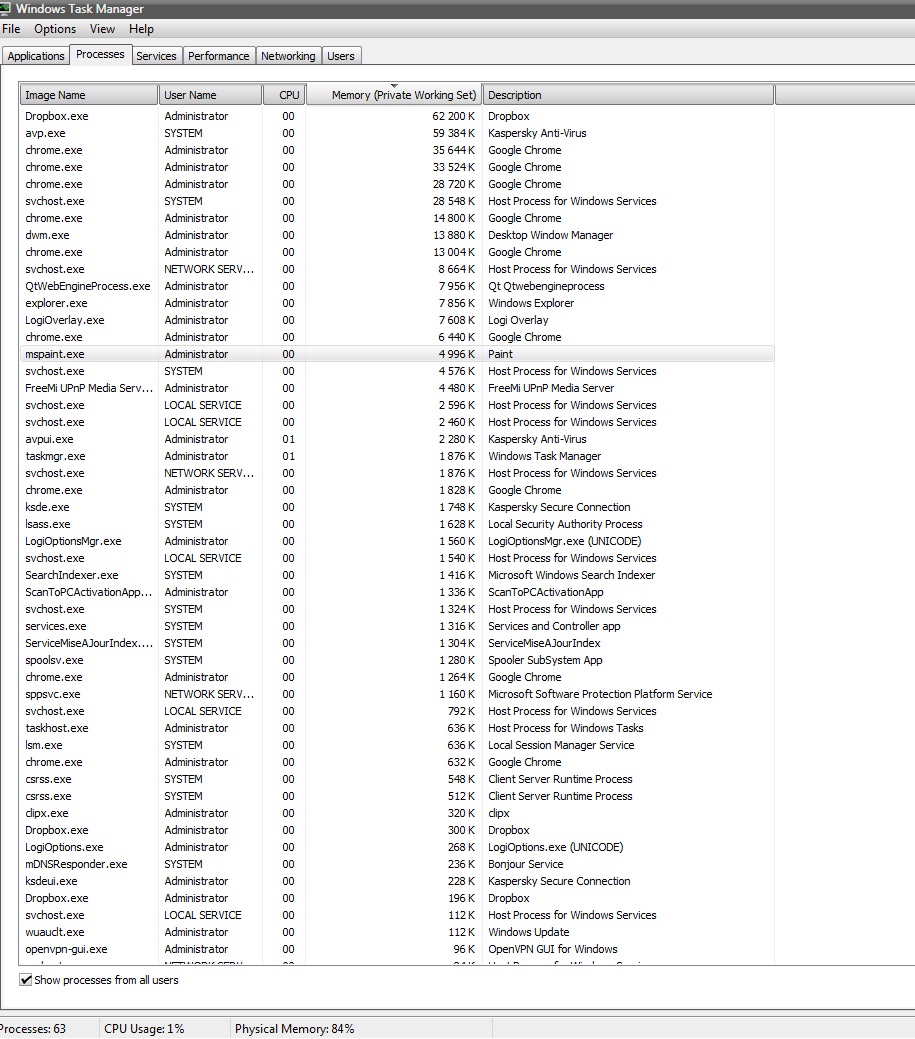Click the Physical Memory: 84% status
Screen dimensions: 915x1039
pos(295,1029)
